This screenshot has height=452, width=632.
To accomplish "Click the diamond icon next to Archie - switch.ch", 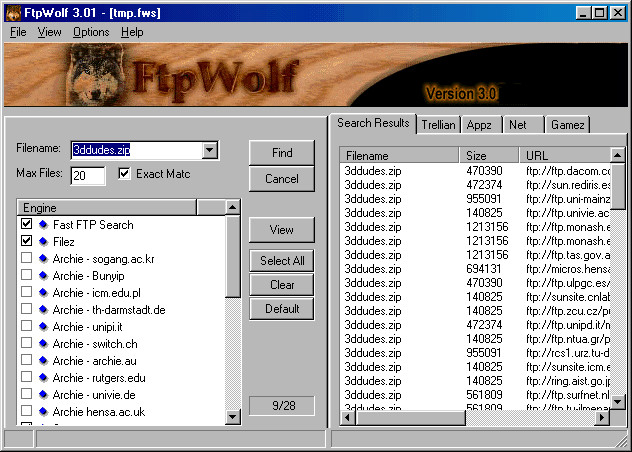I will pyautogui.click(x=43, y=344).
